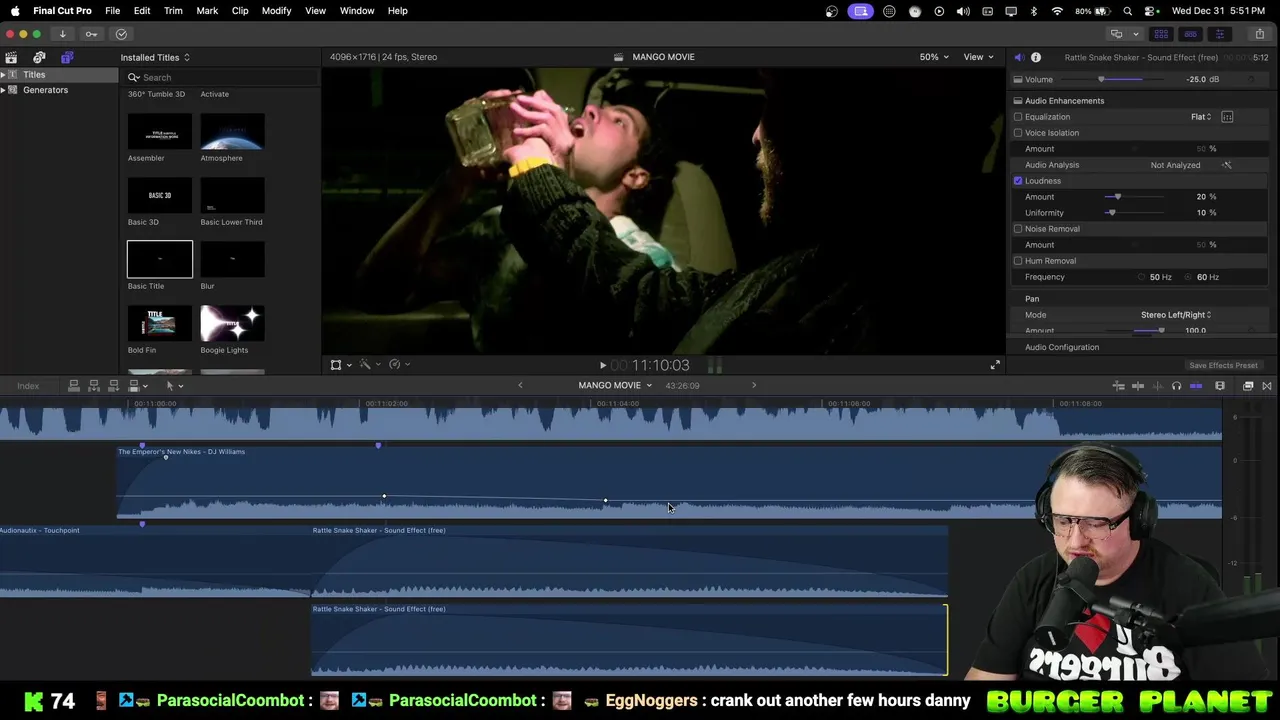
Task: Show the Photos and Audio sidebar
Action: (x=39, y=57)
